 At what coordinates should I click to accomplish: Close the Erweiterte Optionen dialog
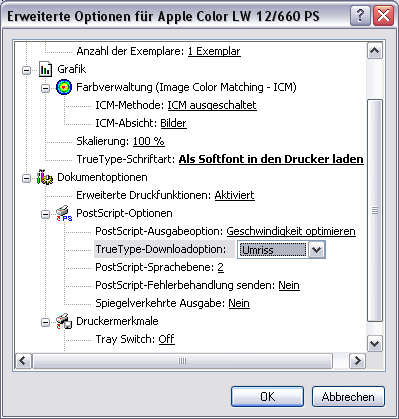coord(383,16)
